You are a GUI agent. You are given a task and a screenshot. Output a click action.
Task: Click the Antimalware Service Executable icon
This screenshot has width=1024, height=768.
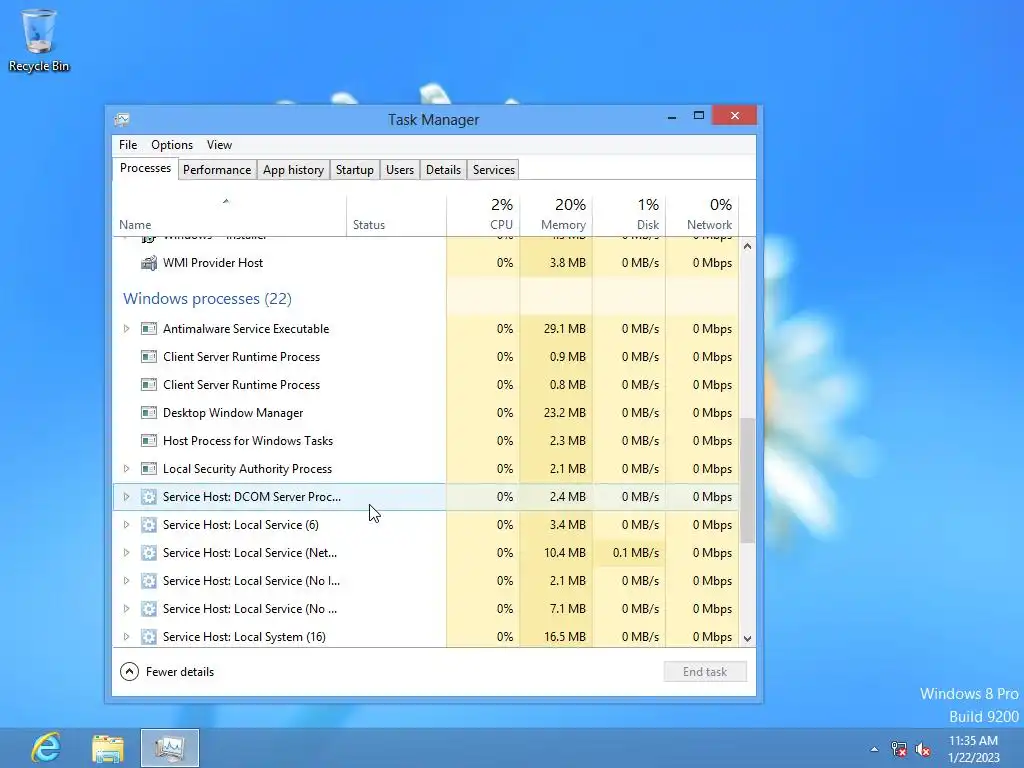click(149, 328)
